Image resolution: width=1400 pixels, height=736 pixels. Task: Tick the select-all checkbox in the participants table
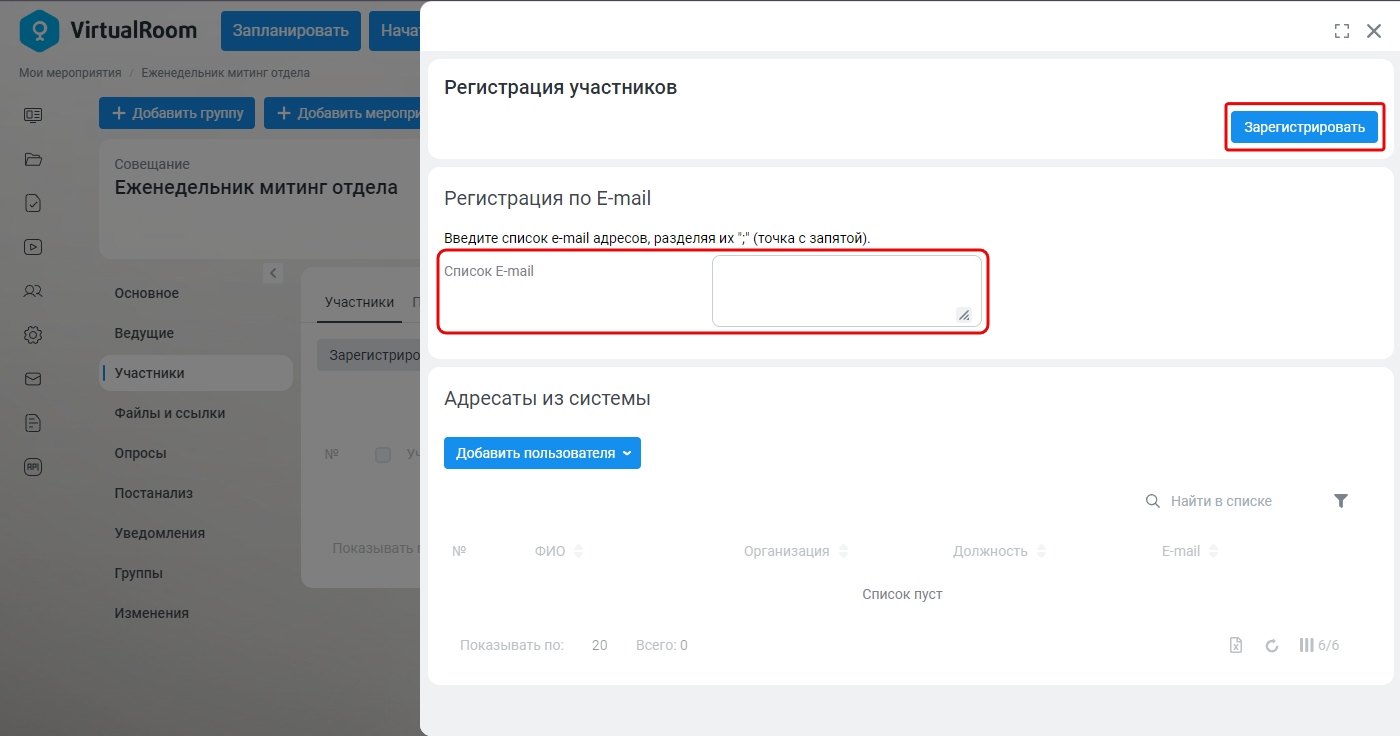pos(383,455)
